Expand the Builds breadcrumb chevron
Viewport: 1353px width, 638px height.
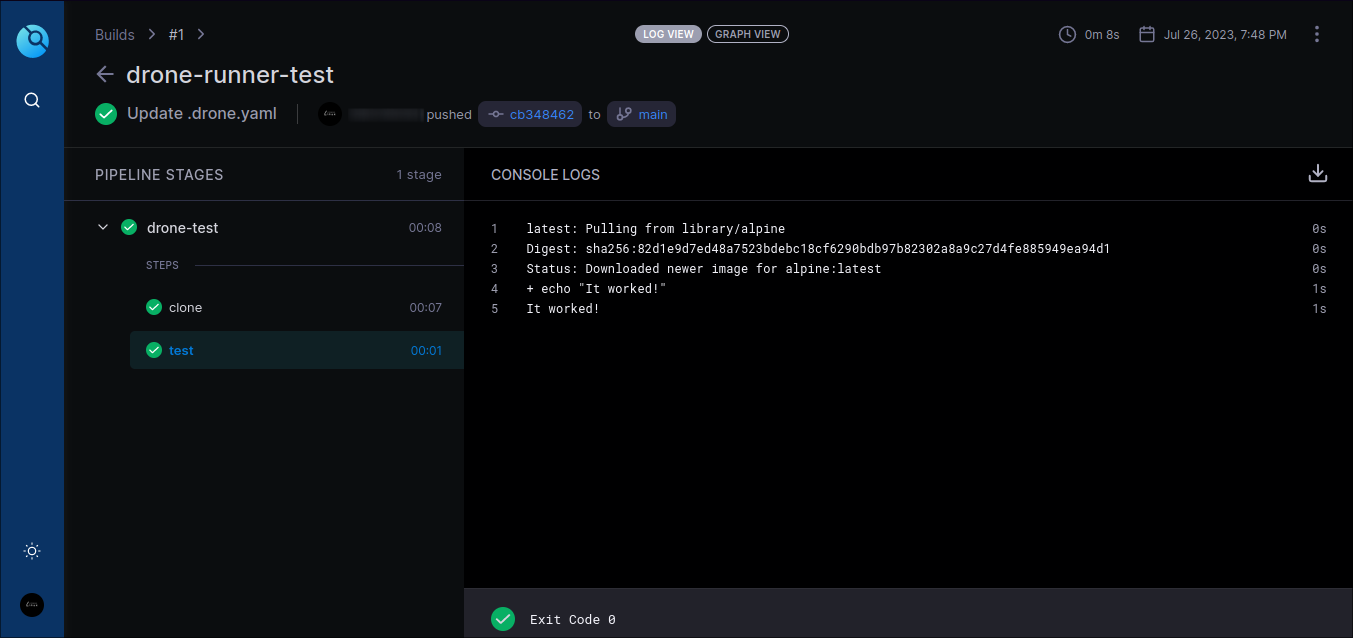click(151, 34)
